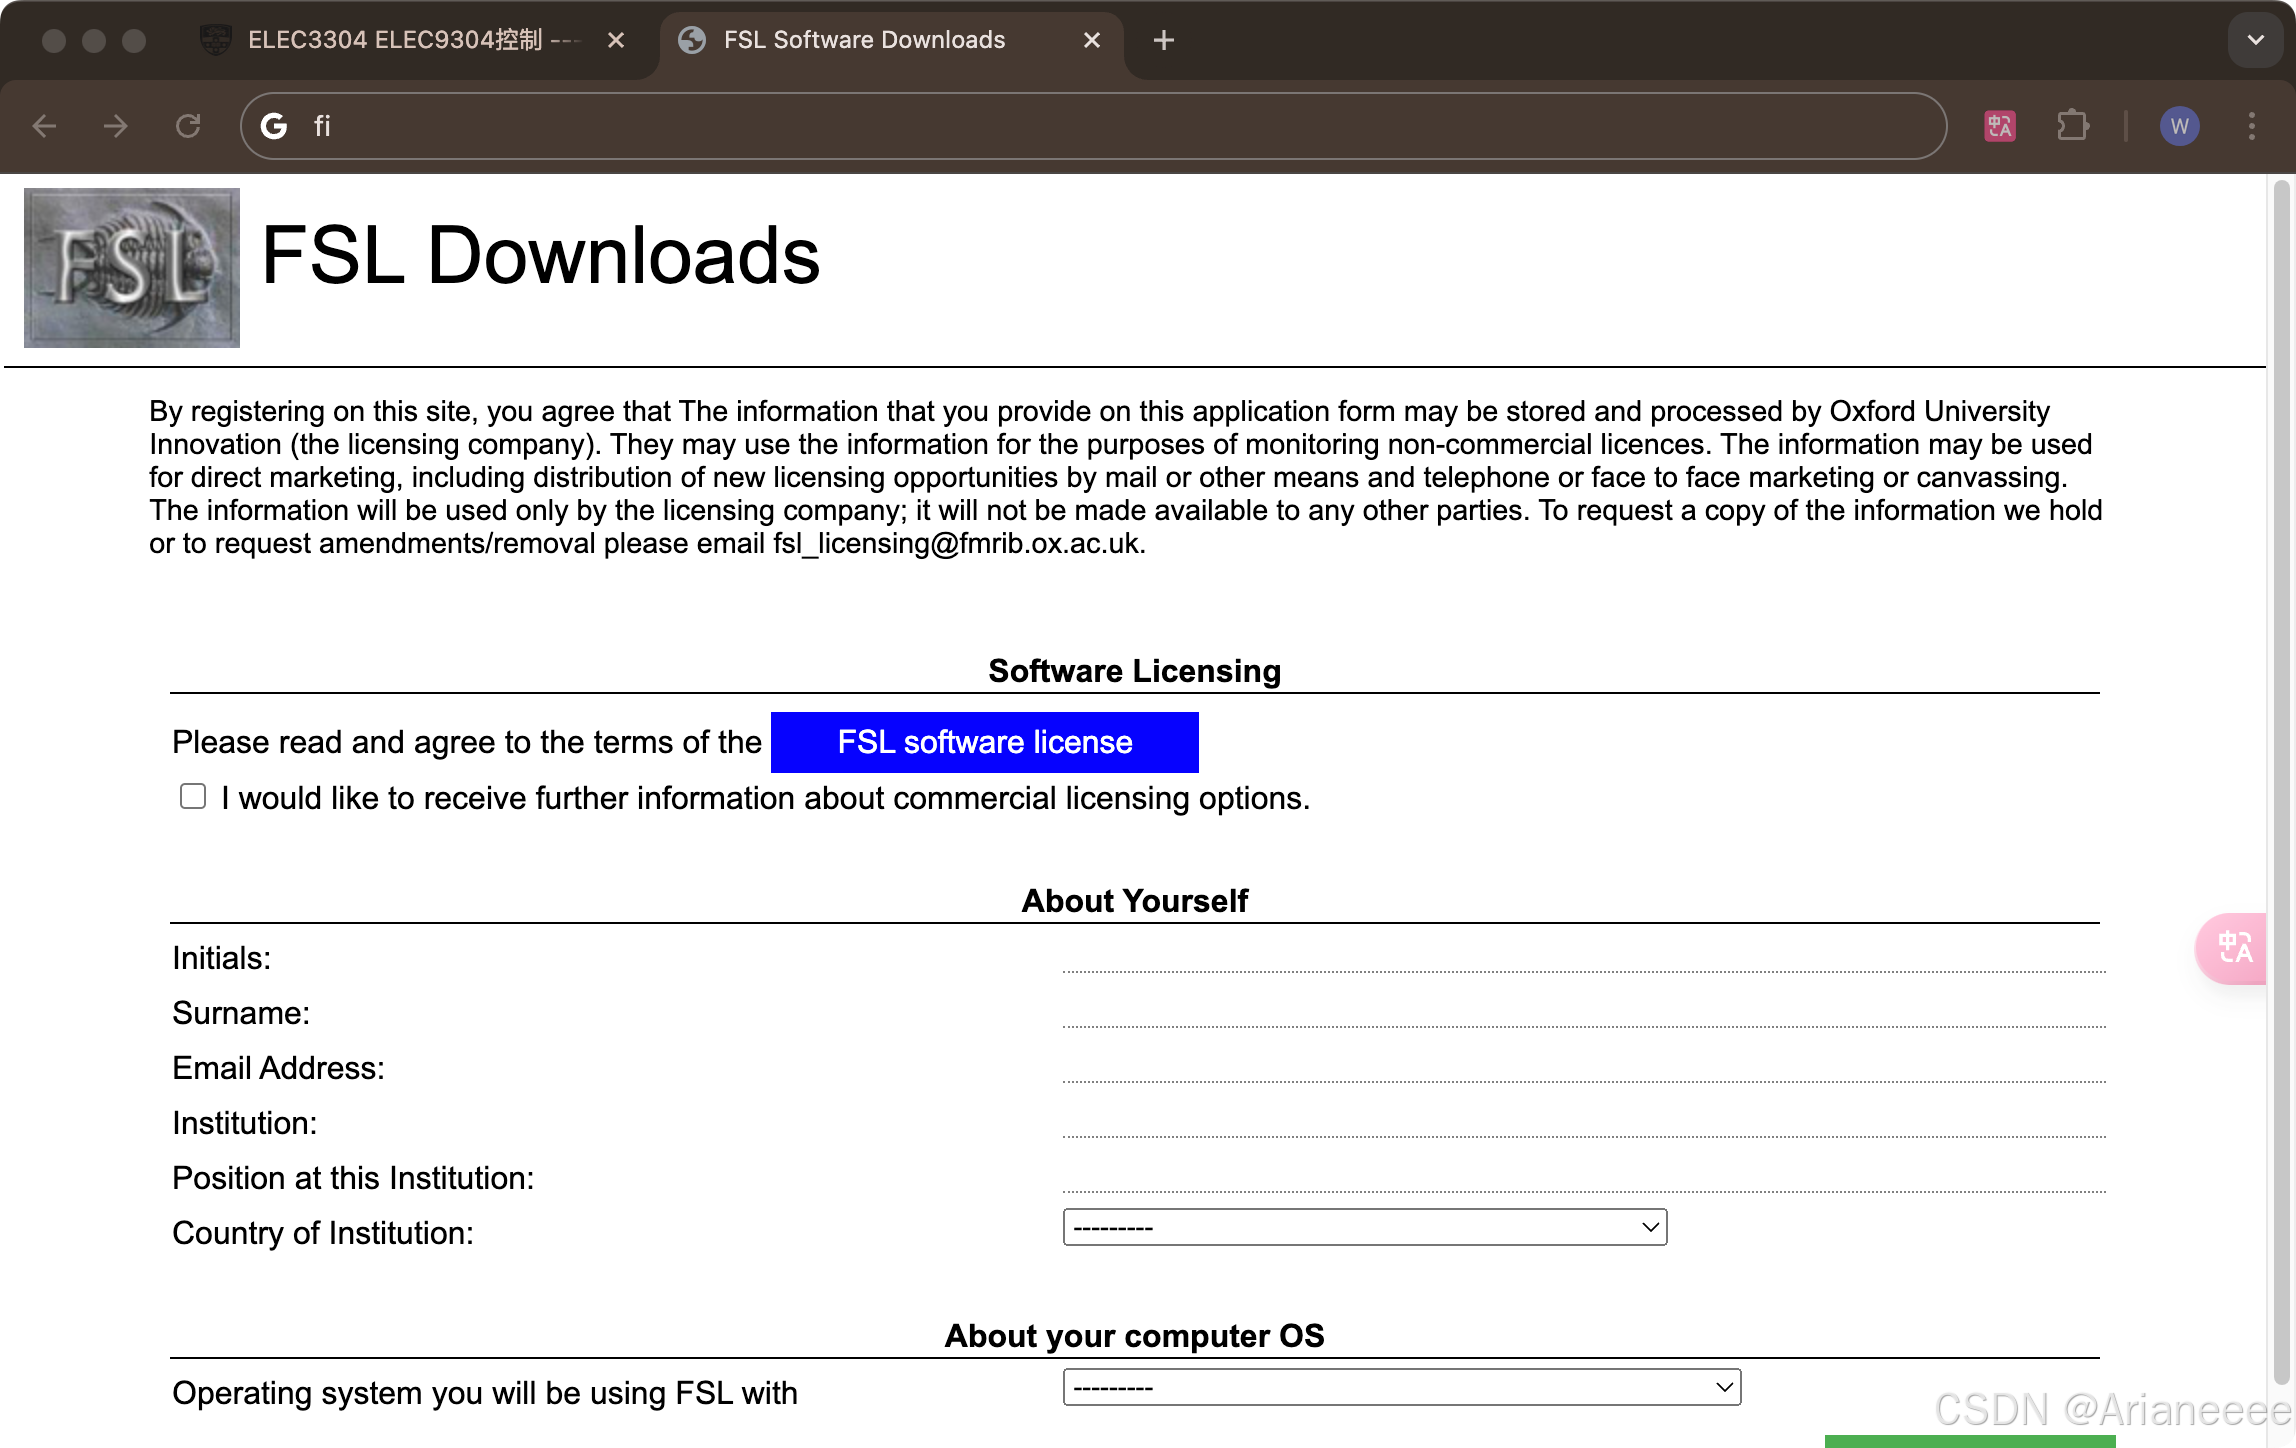Click the FSL logo image
Screen dimensions: 2296x1448
point(132,268)
